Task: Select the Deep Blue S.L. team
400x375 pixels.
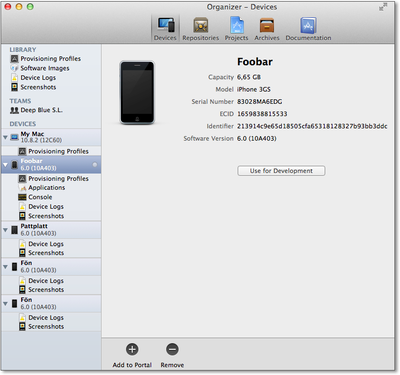Action: click(36, 110)
